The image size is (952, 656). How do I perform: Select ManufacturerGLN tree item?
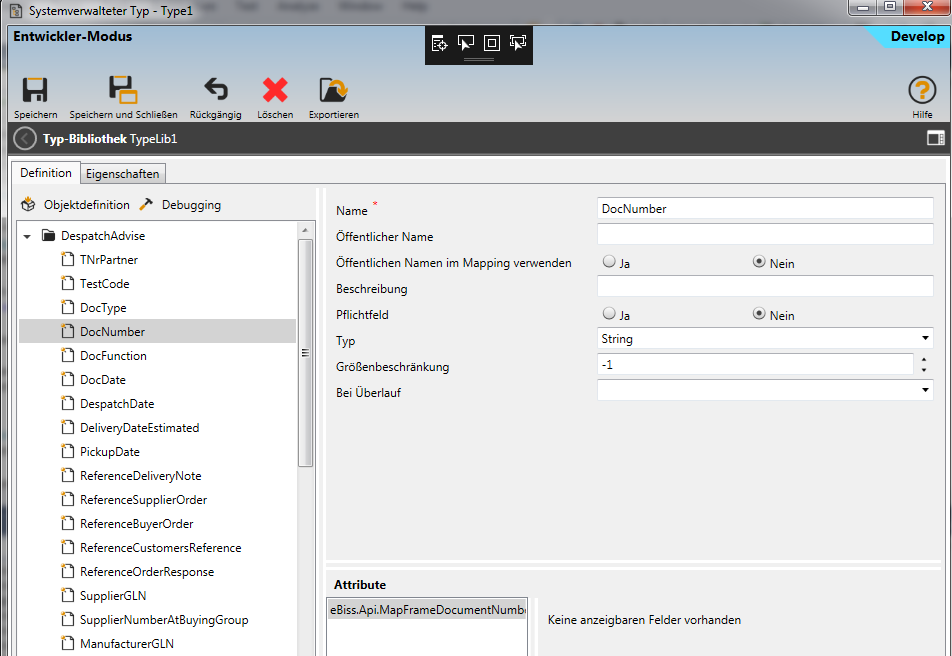[127, 643]
